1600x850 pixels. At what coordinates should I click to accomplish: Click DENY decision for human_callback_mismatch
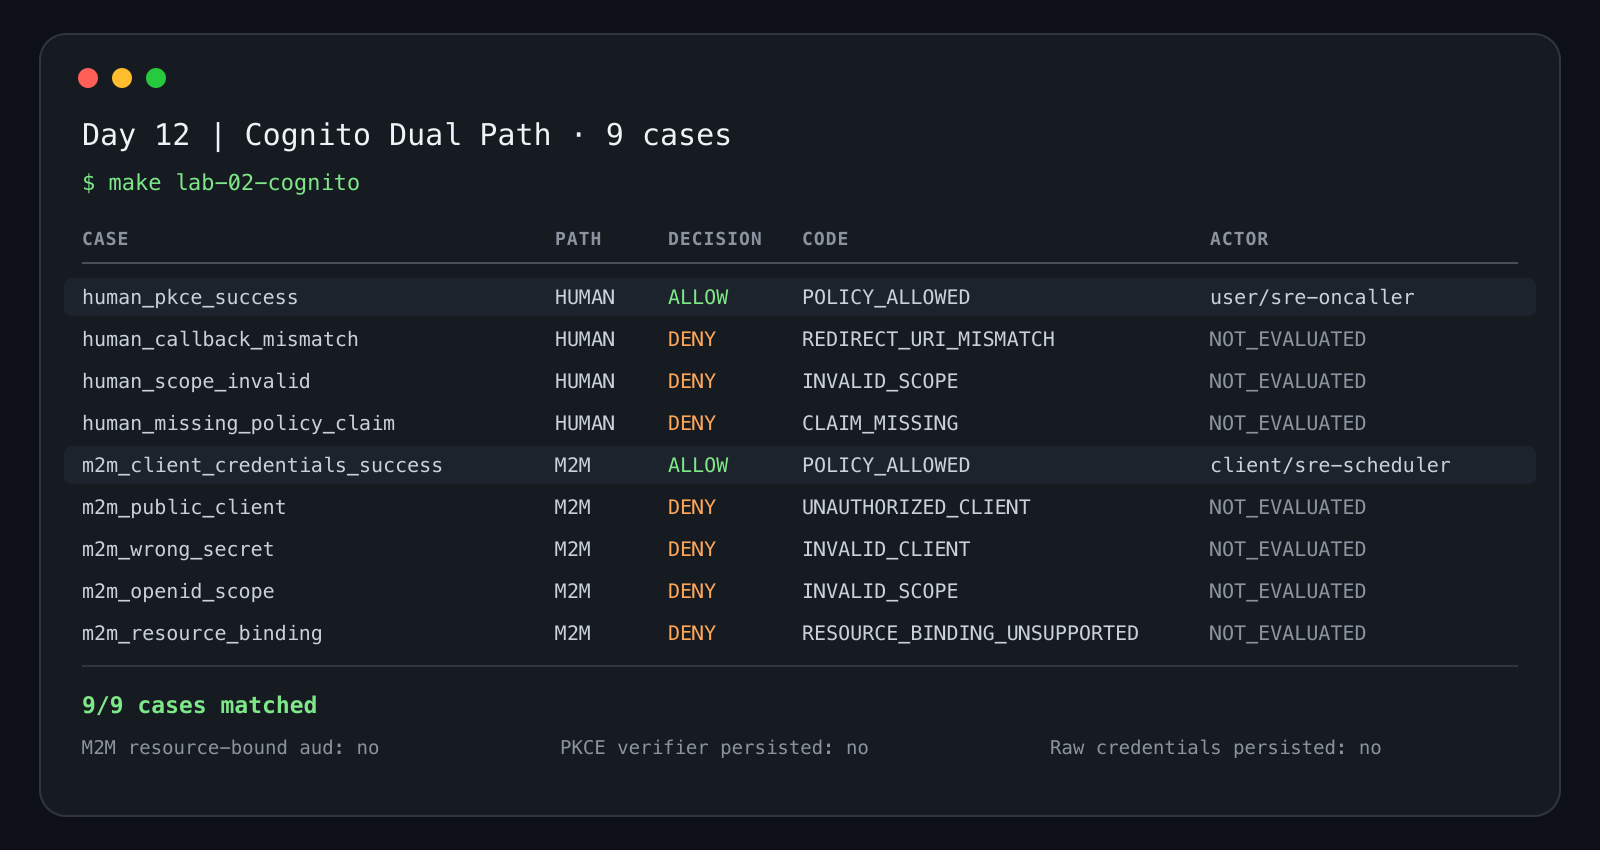coord(692,339)
